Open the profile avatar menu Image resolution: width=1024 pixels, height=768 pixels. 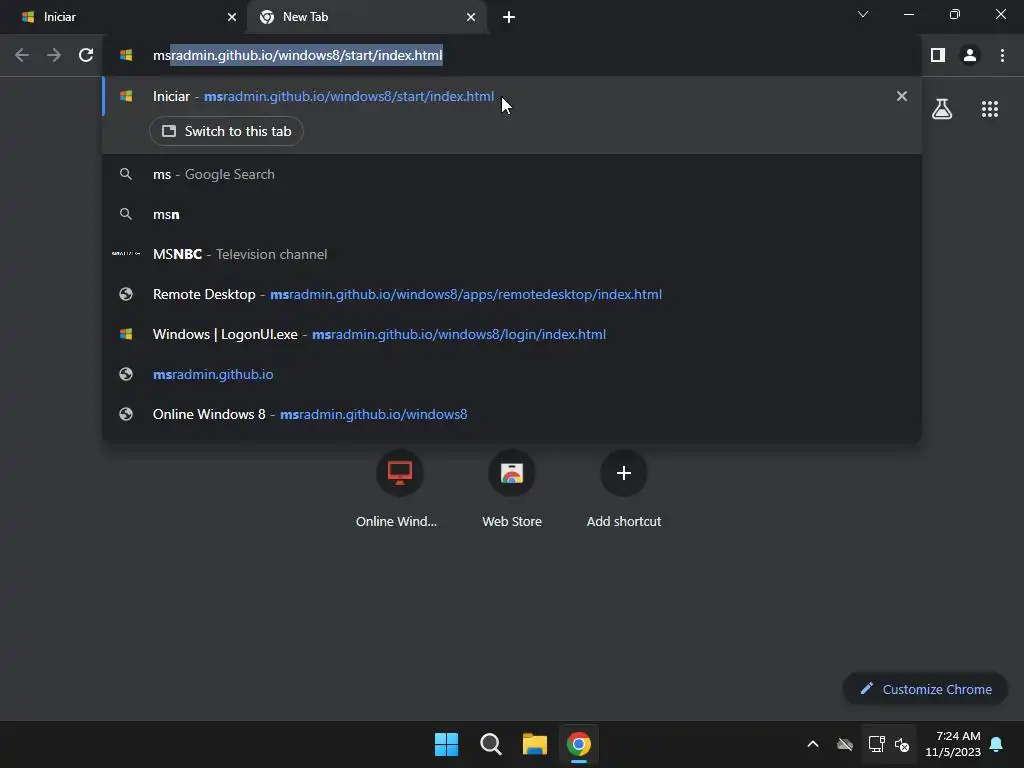point(970,56)
